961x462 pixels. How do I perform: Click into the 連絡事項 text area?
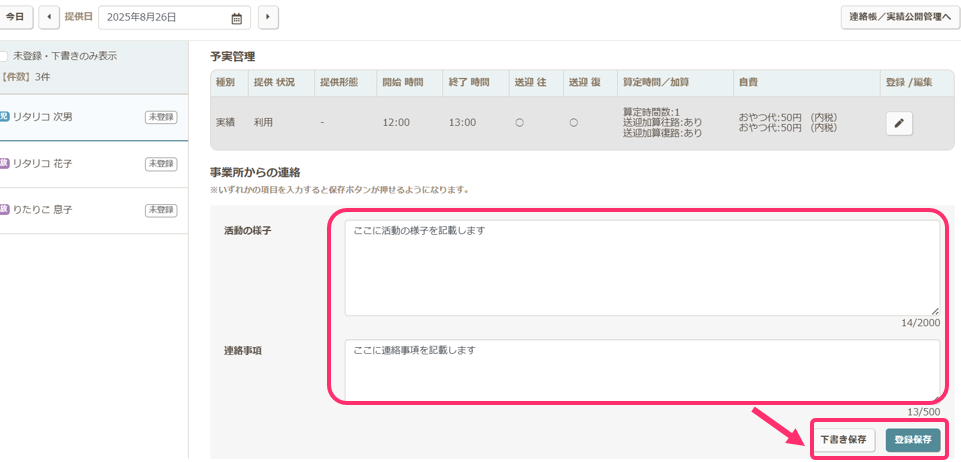(641, 368)
